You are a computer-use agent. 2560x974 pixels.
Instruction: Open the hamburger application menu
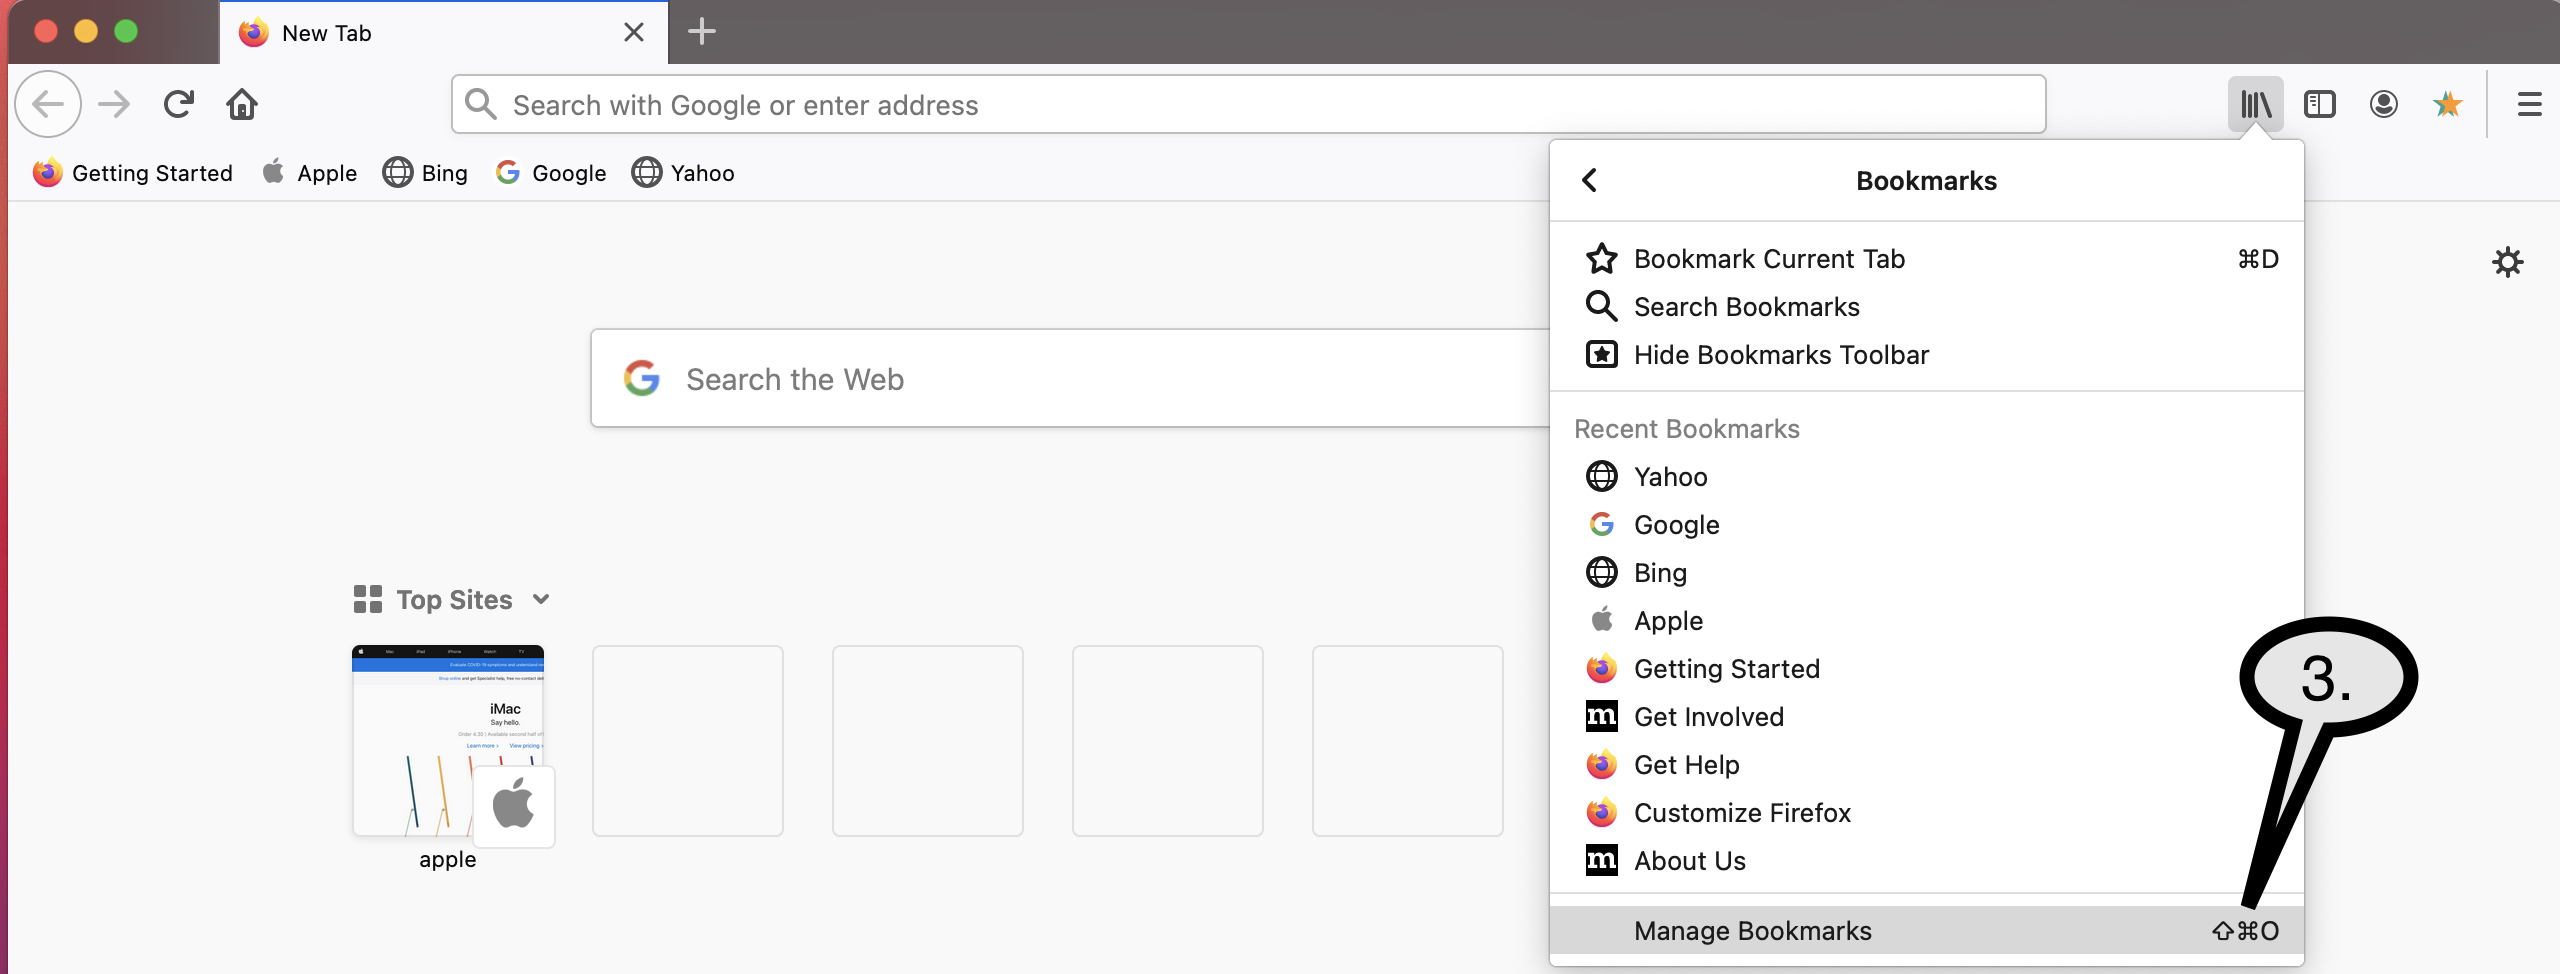click(x=2529, y=104)
